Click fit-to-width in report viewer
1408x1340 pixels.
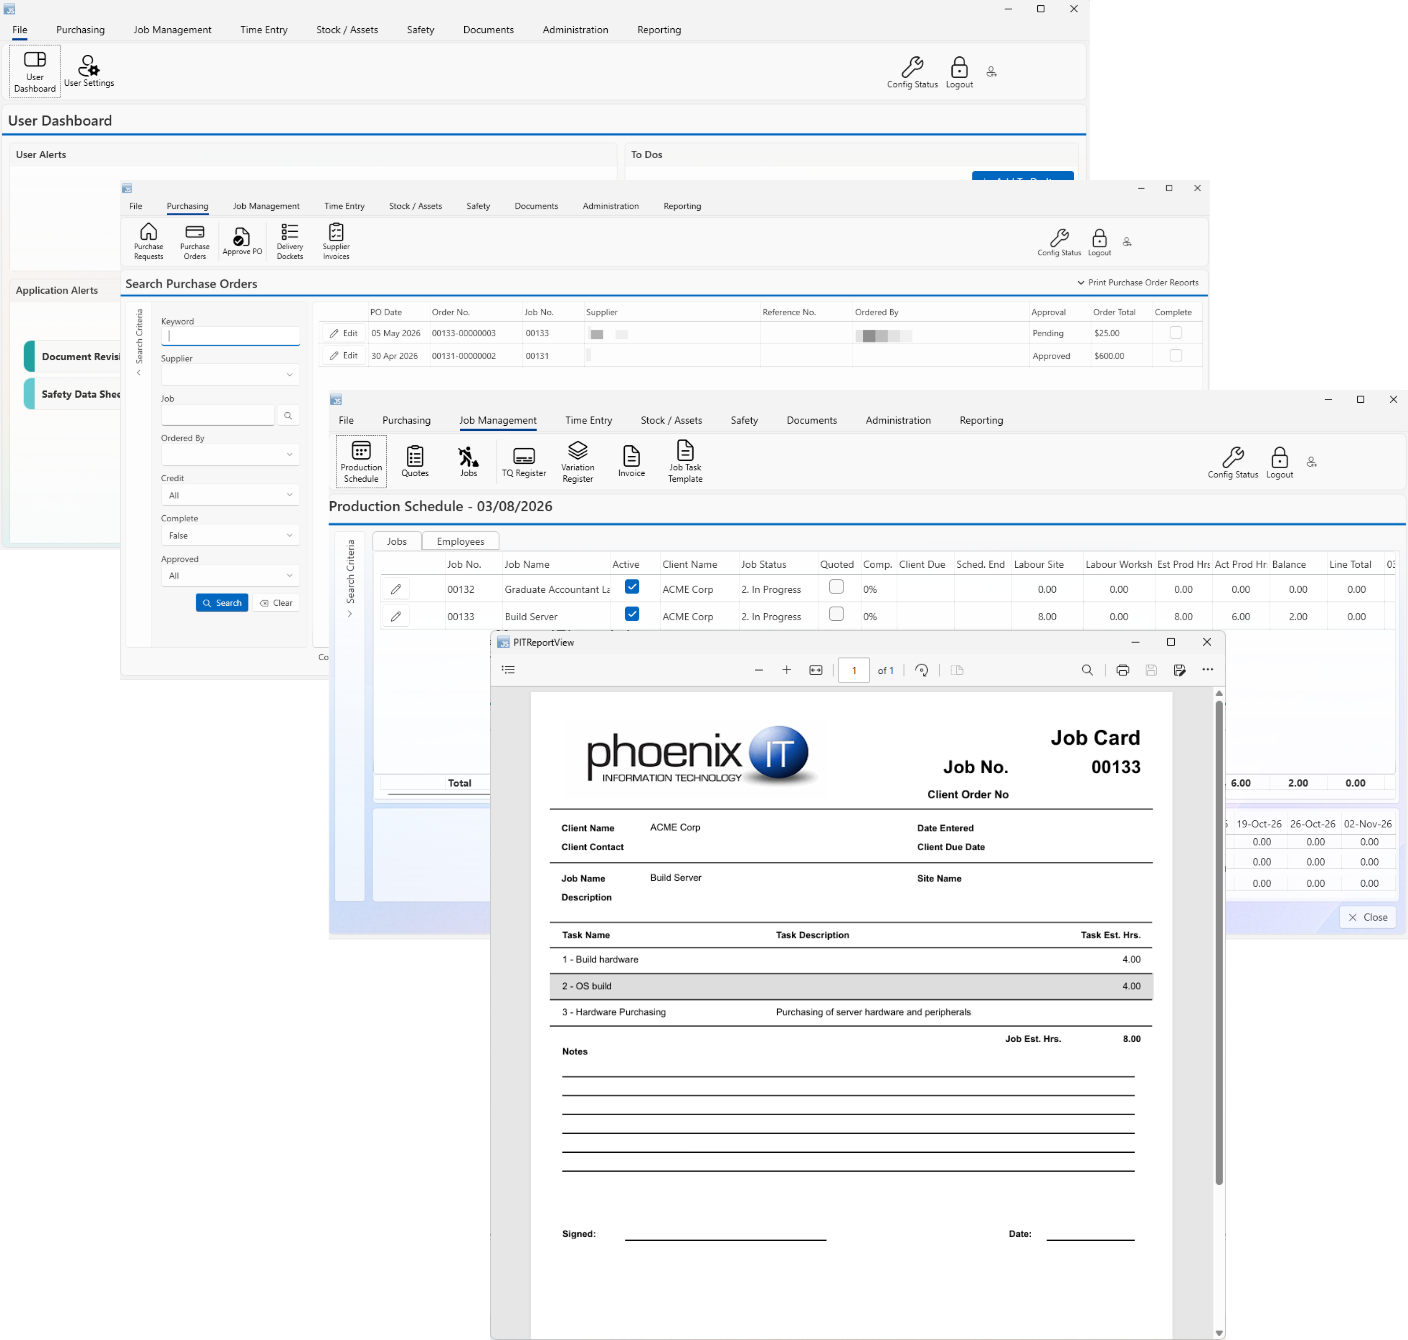(816, 670)
